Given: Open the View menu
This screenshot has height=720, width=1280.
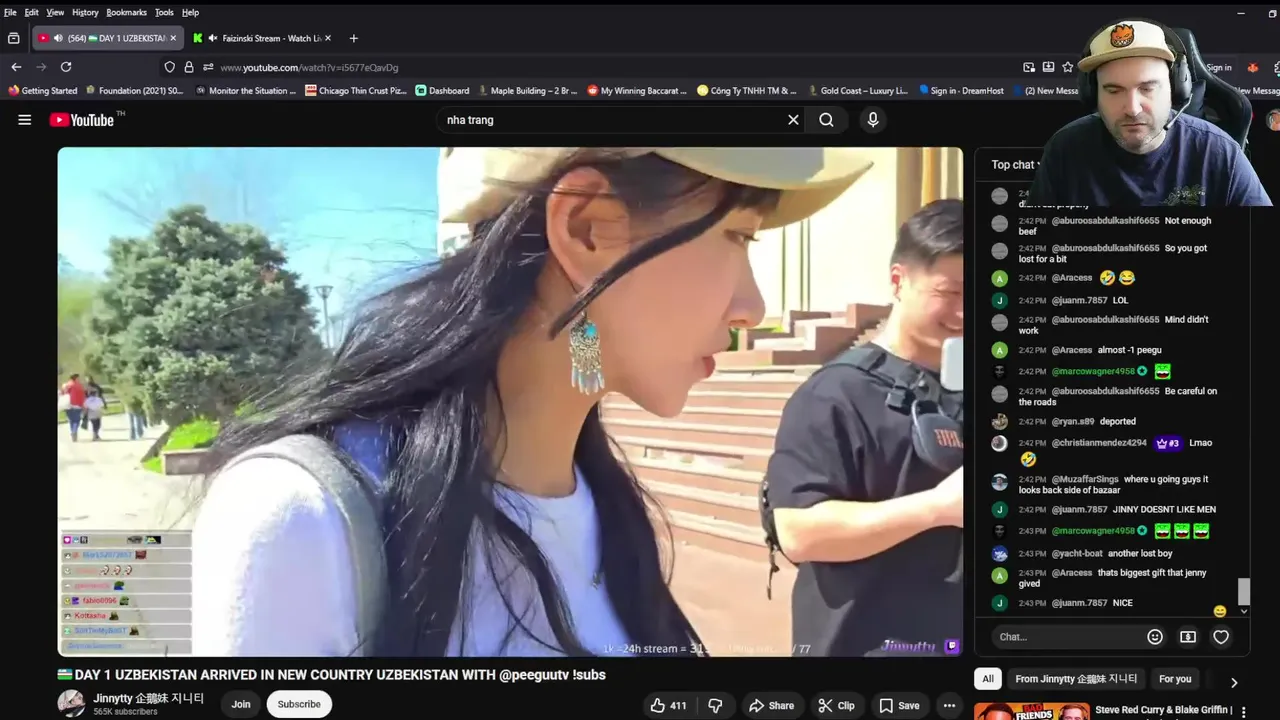Looking at the screenshot, I should pyautogui.click(x=55, y=12).
